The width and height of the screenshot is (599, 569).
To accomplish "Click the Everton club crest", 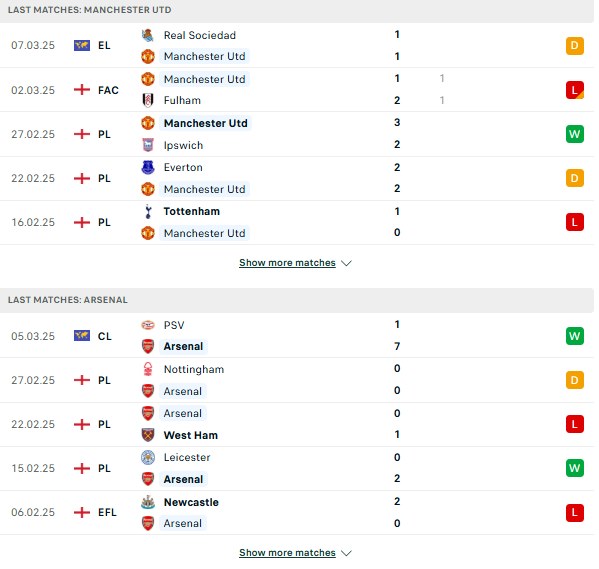I will coord(148,167).
